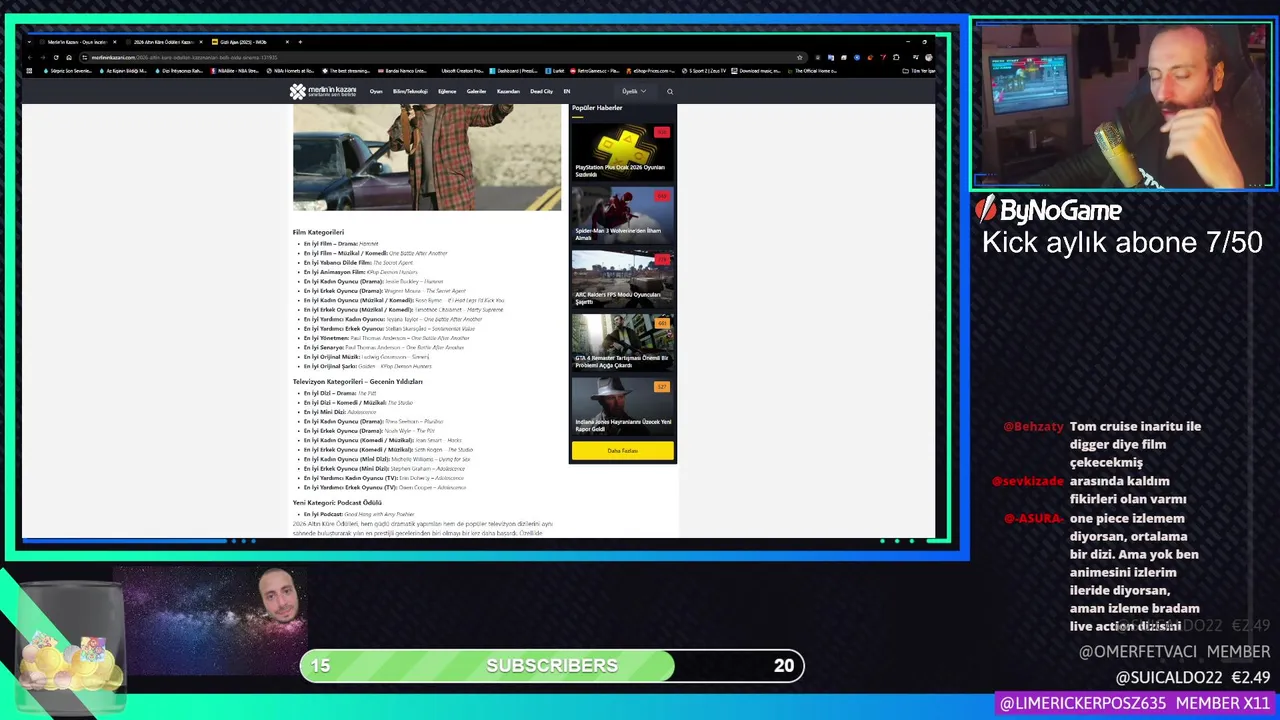Click the 'En İyi Podcast' row
Viewport: 1280px width, 720px height.
point(359,514)
